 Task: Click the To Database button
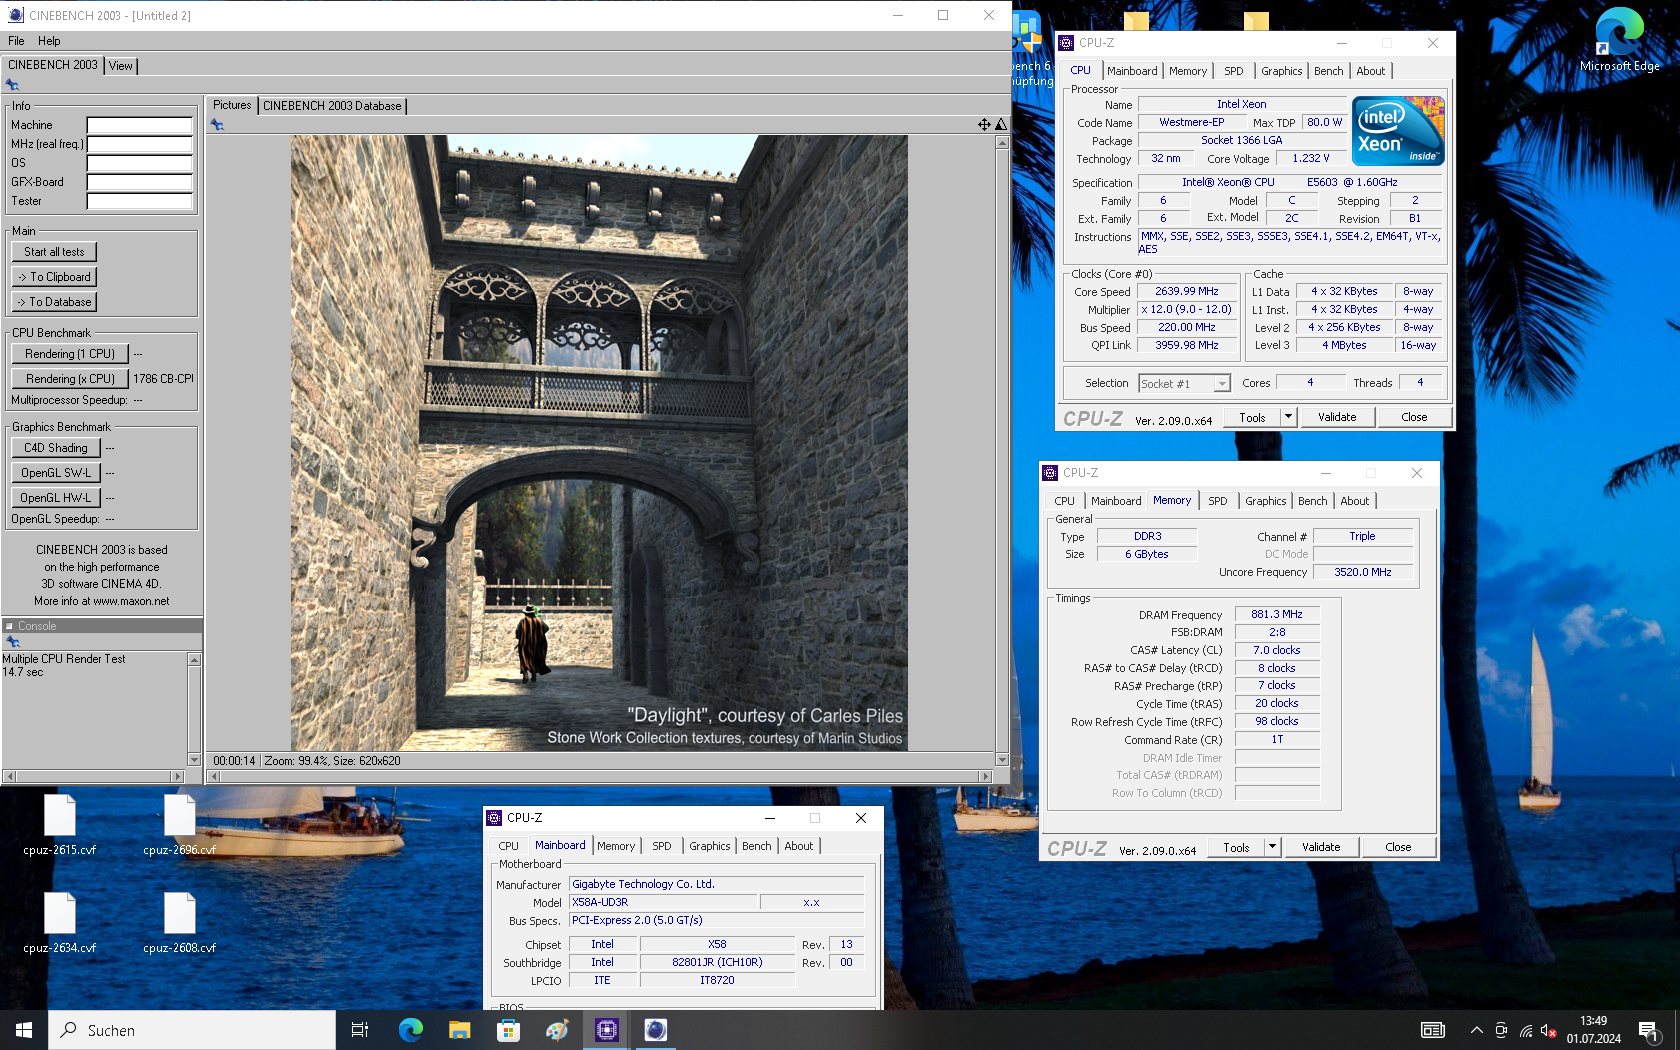(x=54, y=302)
